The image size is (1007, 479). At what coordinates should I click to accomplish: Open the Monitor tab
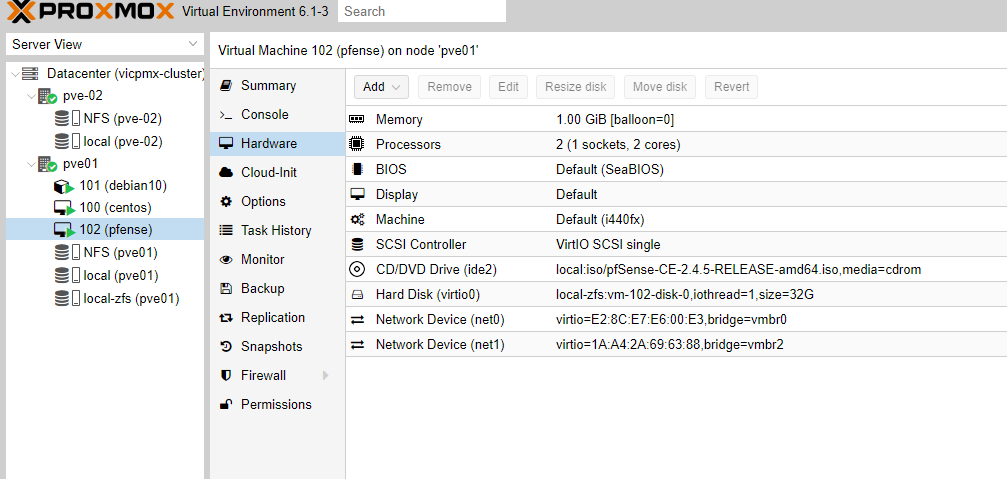point(277,260)
